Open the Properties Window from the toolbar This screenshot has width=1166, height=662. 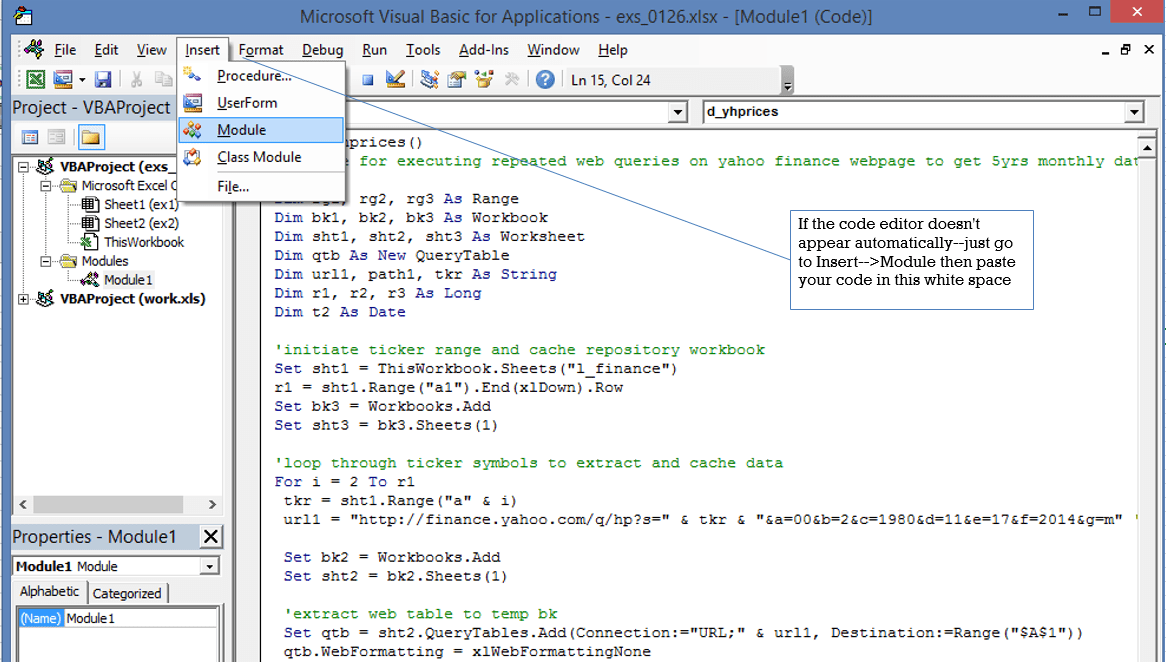pyautogui.click(x=457, y=80)
